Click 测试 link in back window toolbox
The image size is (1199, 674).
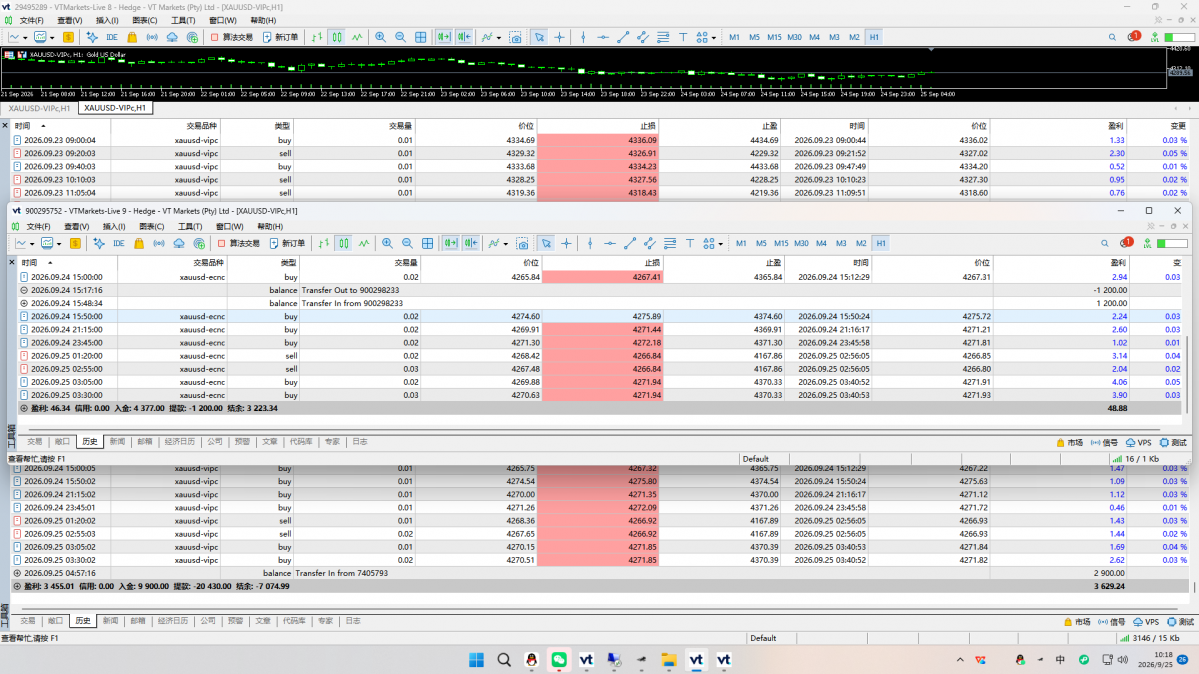1181,622
